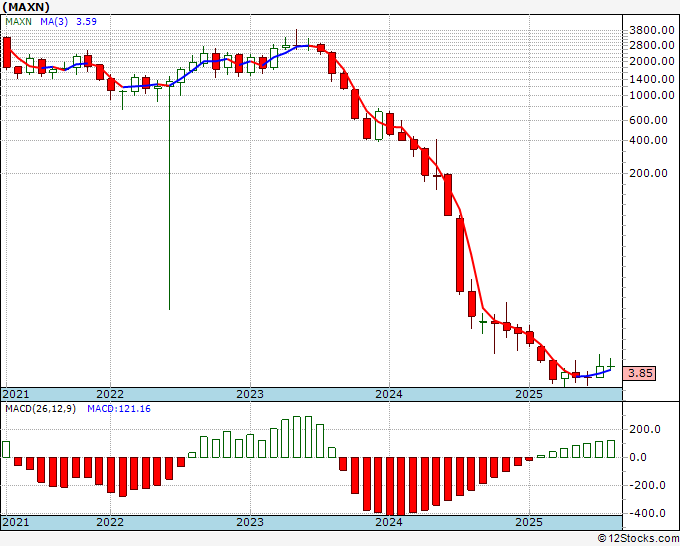The height and width of the screenshot is (546, 680).
Task: Click the tall green candle with long lower wick
Action: click(170, 193)
